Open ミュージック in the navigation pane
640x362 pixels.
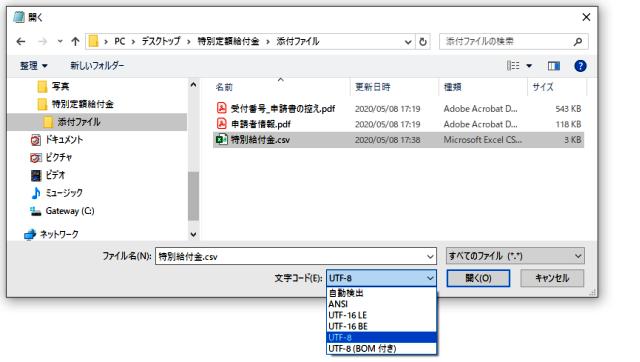click(64, 193)
